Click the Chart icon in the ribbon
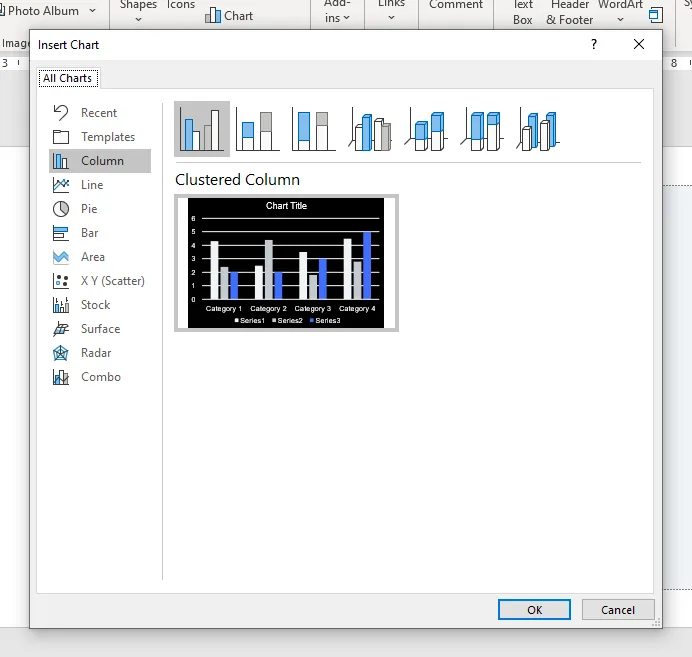The width and height of the screenshot is (692, 657). pyautogui.click(x=213, y=15)
